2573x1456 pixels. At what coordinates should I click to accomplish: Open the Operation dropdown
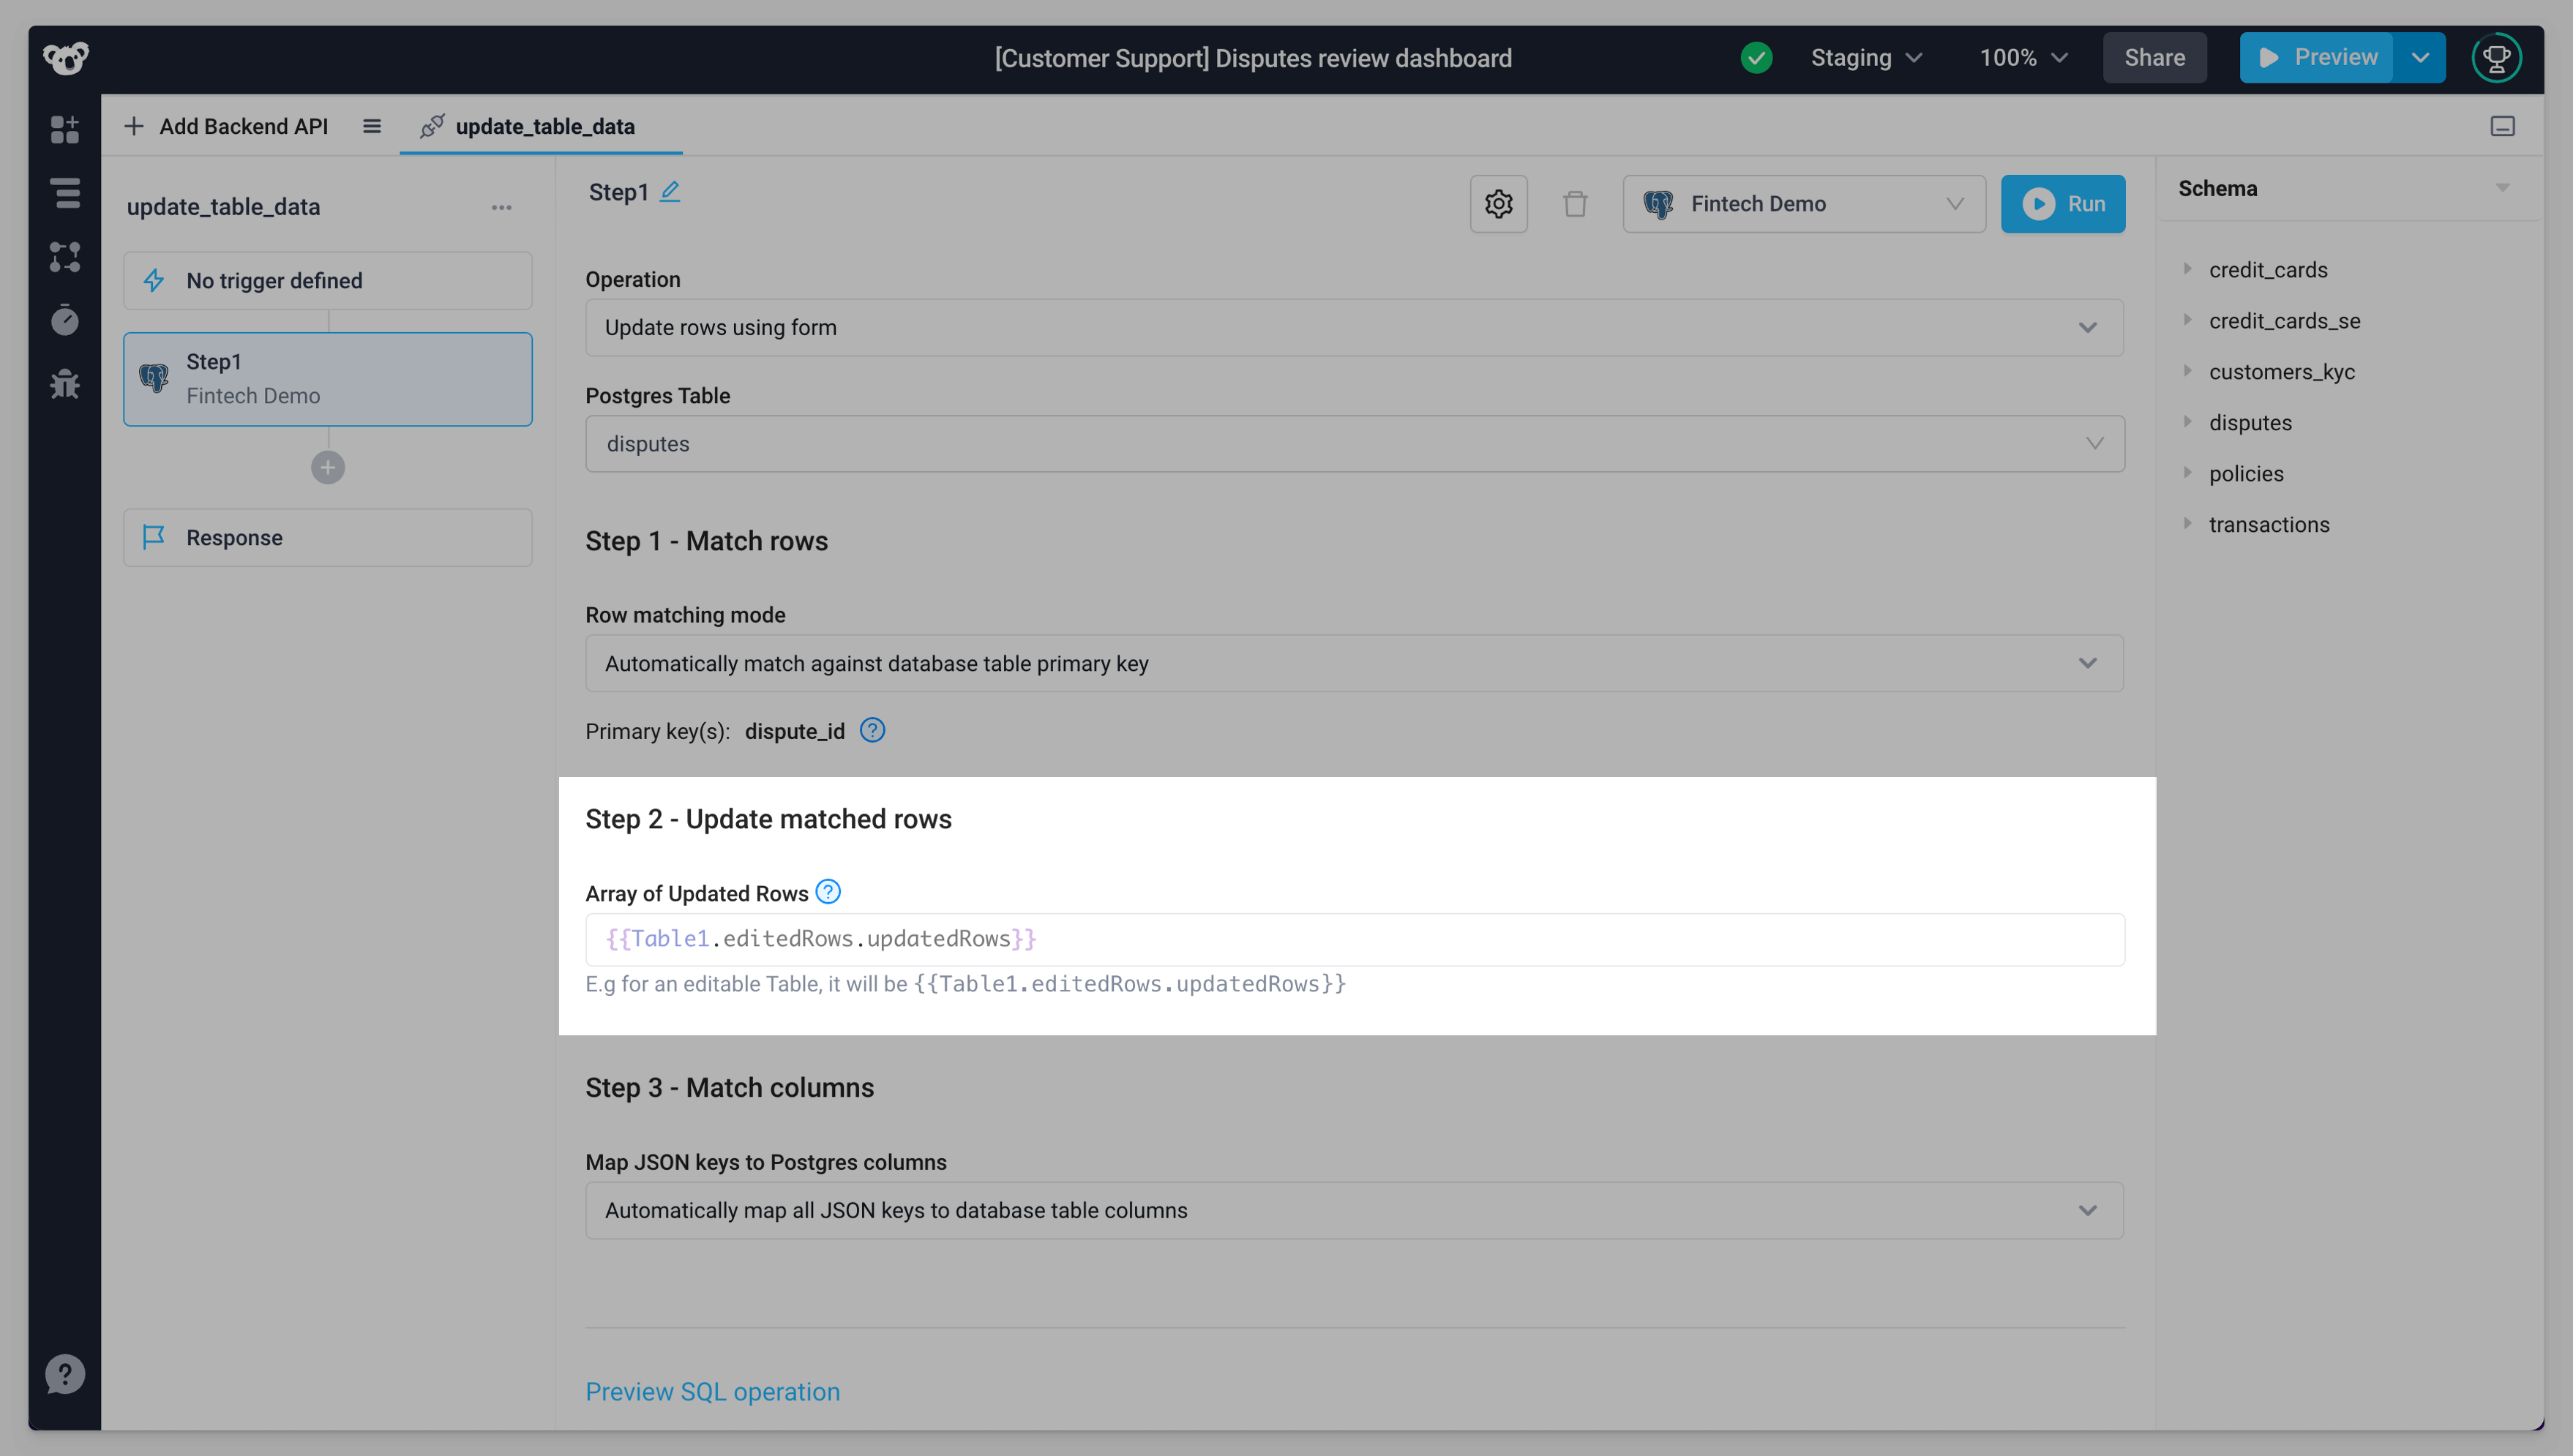click(1354, 328)
